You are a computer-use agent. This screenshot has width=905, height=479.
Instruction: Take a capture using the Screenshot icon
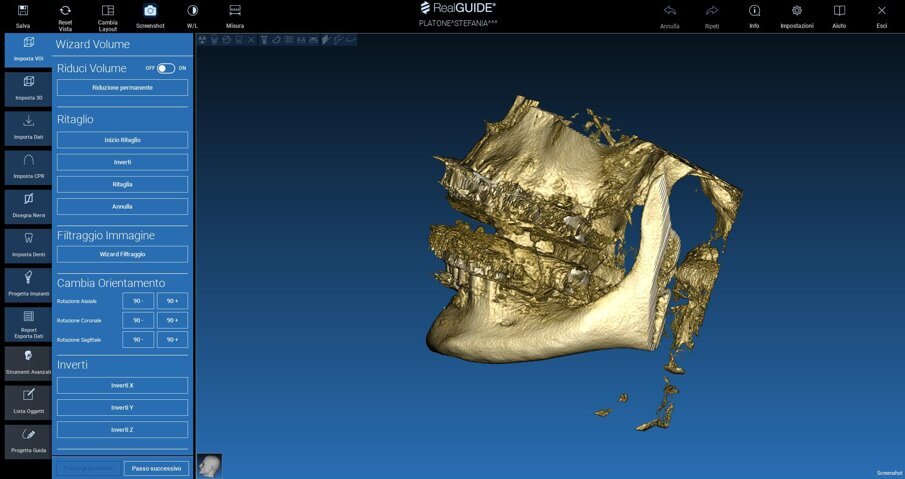point(150,11)
